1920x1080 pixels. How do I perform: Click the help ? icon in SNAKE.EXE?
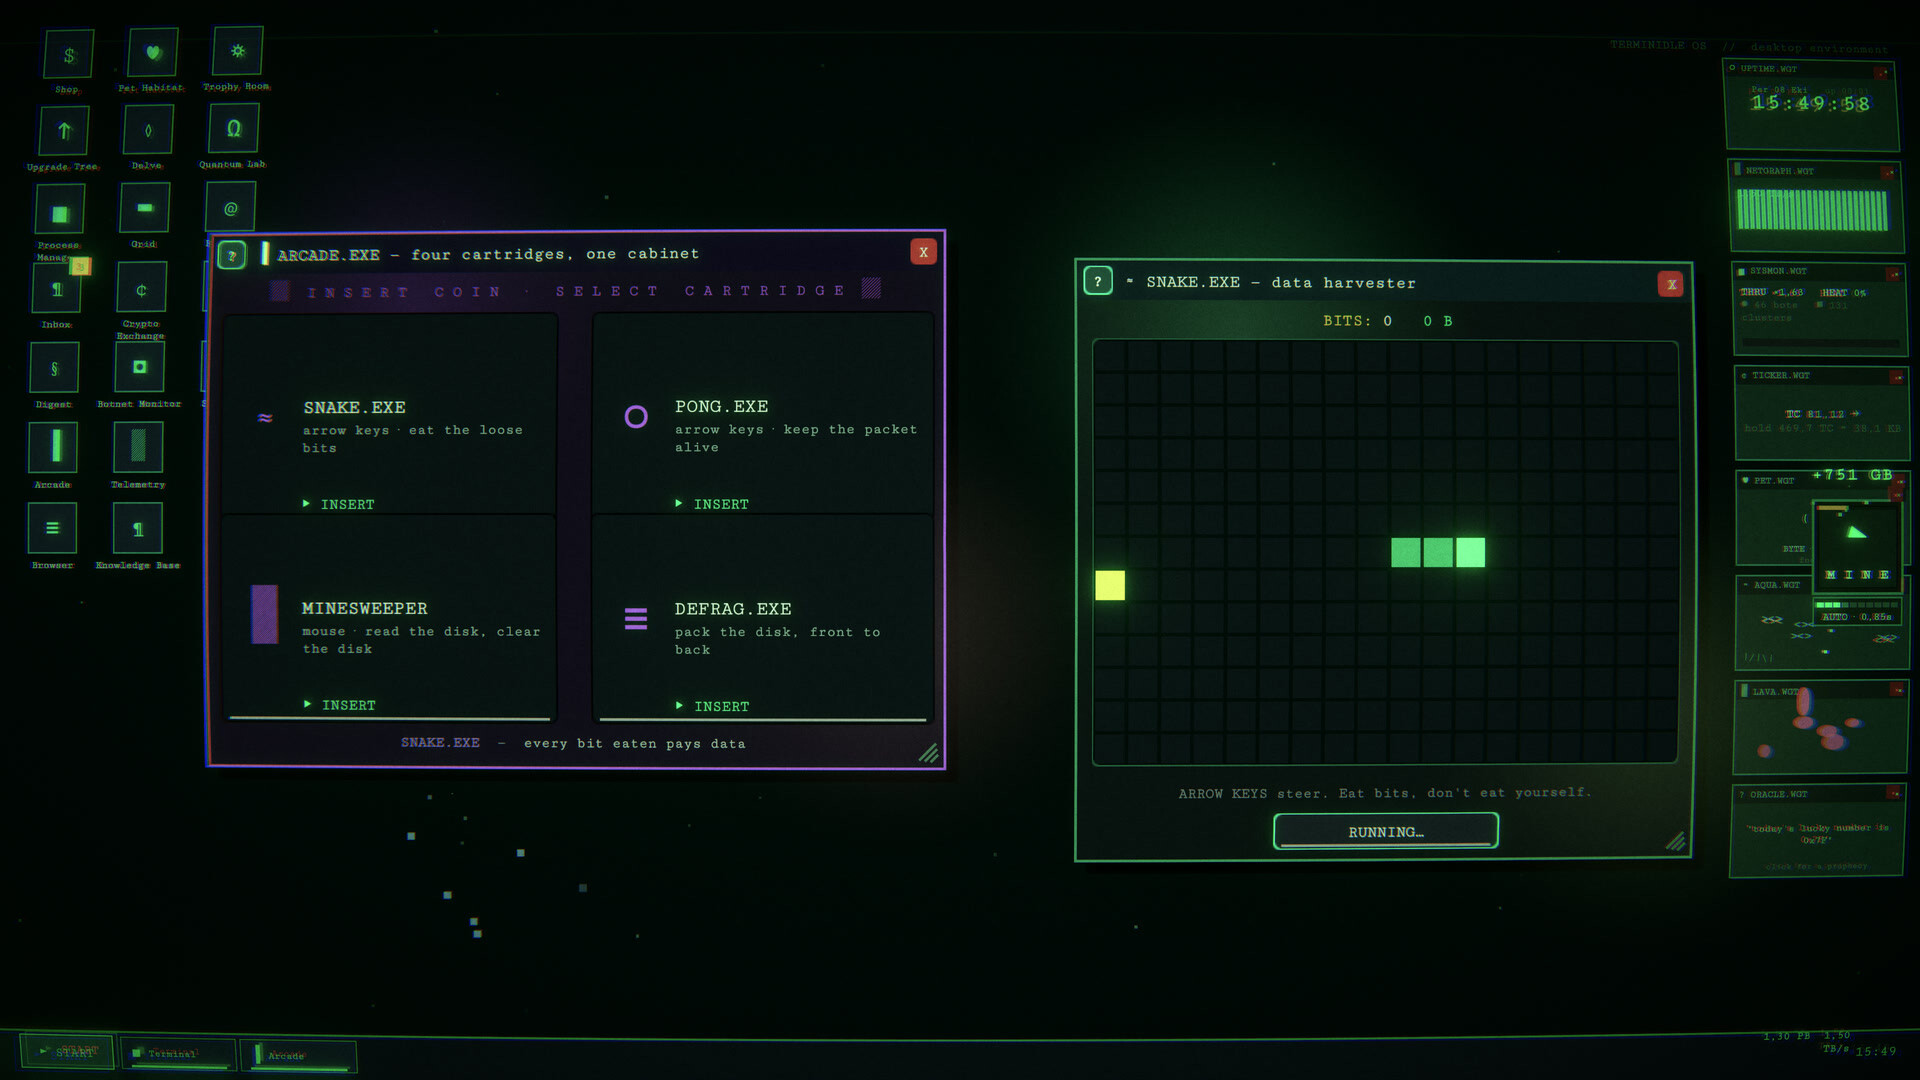point(1098,282)
